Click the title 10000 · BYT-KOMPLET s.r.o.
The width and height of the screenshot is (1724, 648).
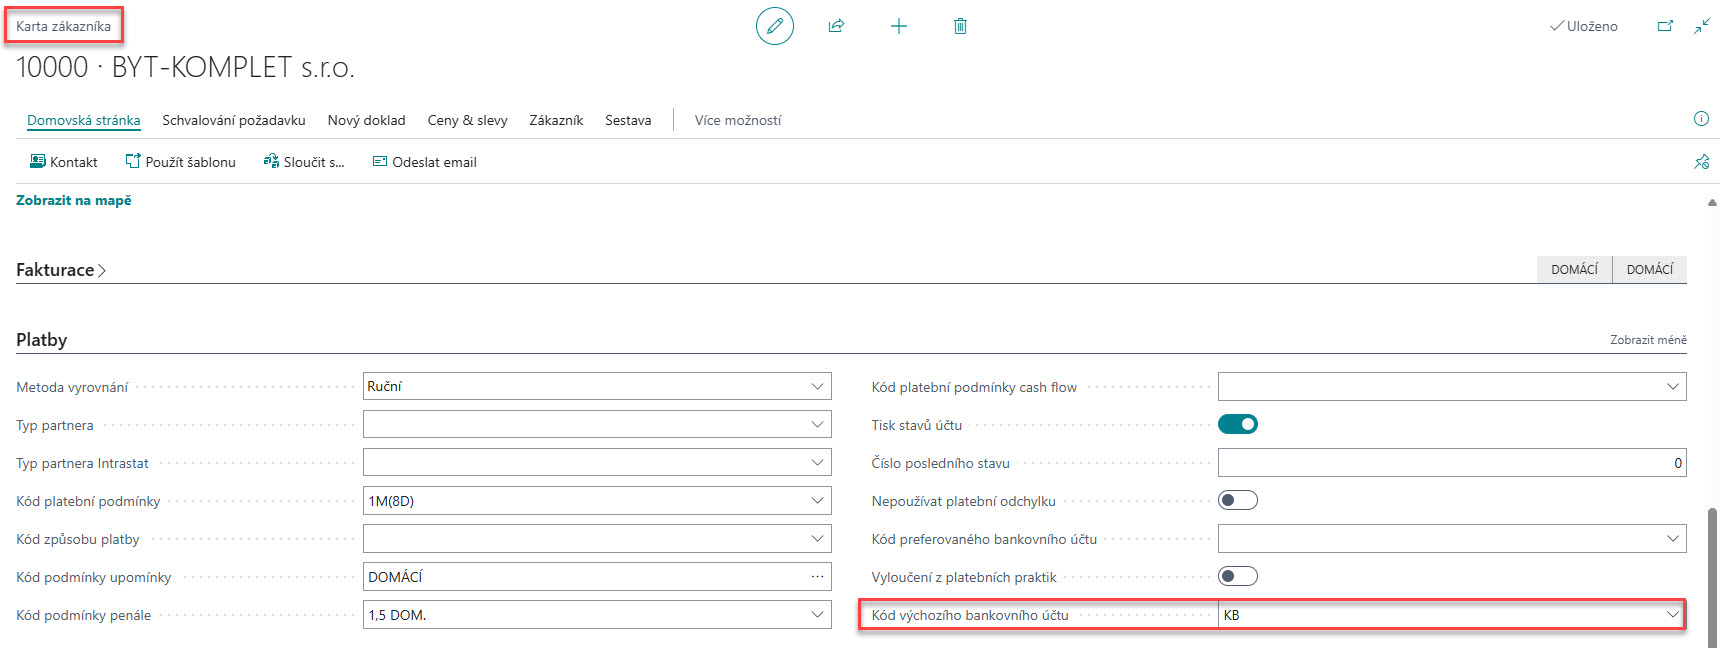(186, 67)
